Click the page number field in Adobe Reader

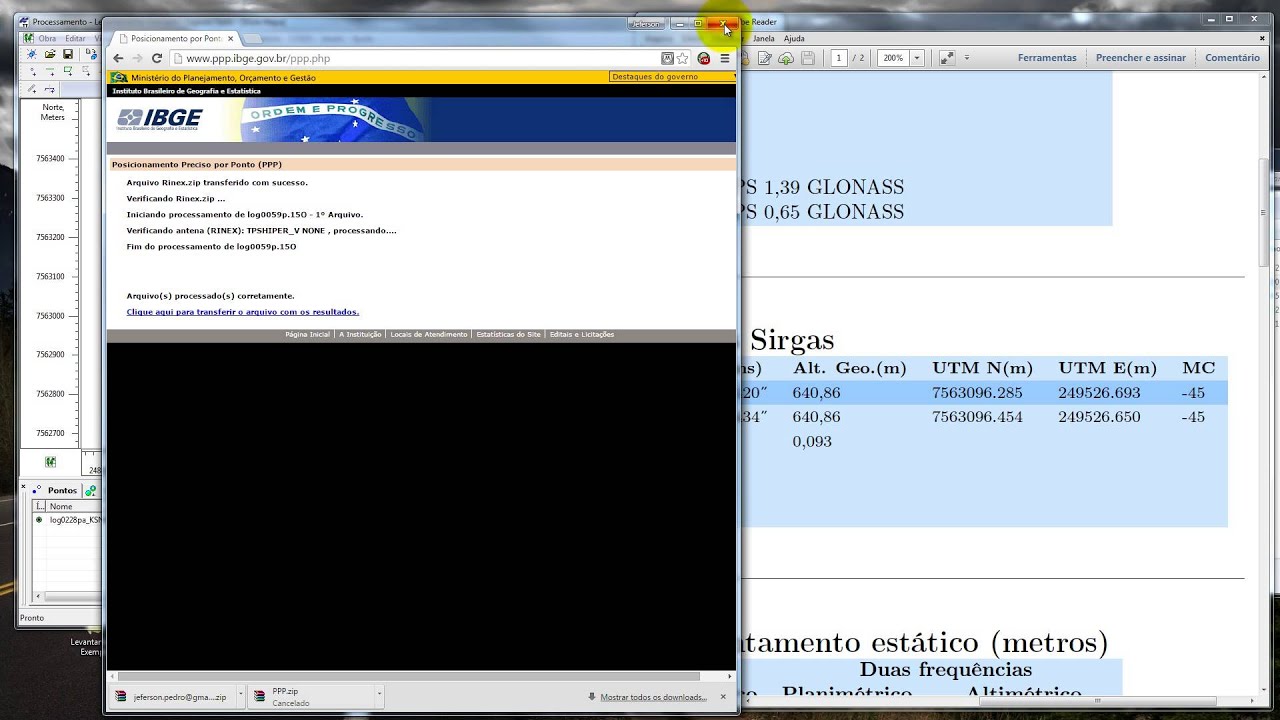pos(839,58)
